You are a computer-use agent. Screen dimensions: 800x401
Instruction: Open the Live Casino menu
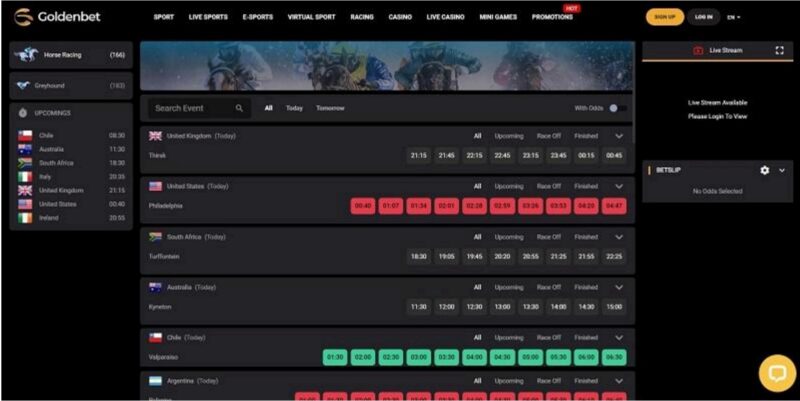coord(445,17)
